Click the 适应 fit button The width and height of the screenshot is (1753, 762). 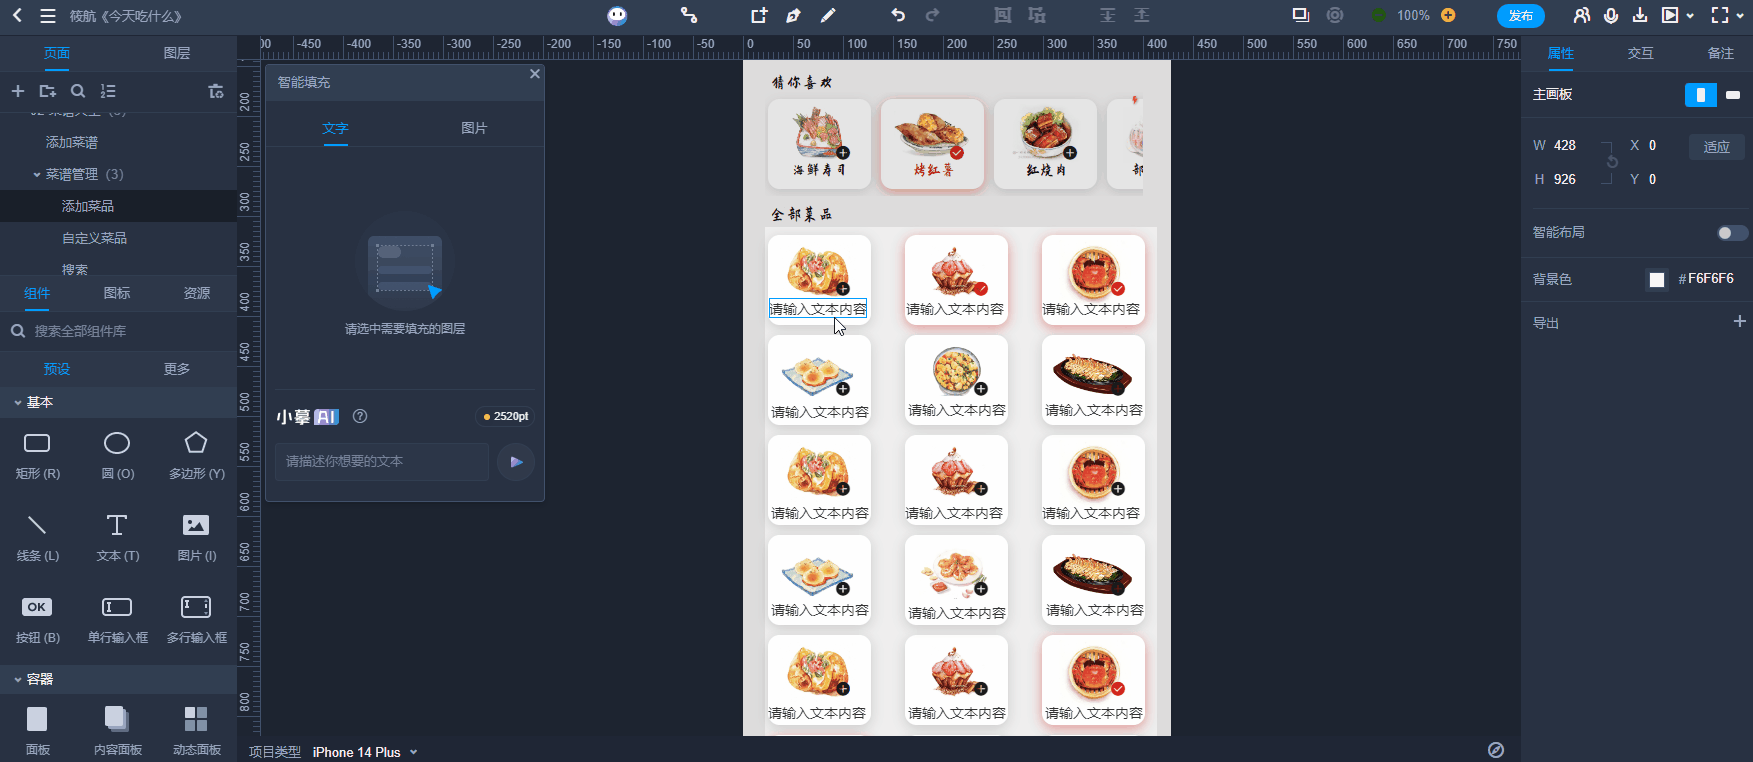point(1716,147)
